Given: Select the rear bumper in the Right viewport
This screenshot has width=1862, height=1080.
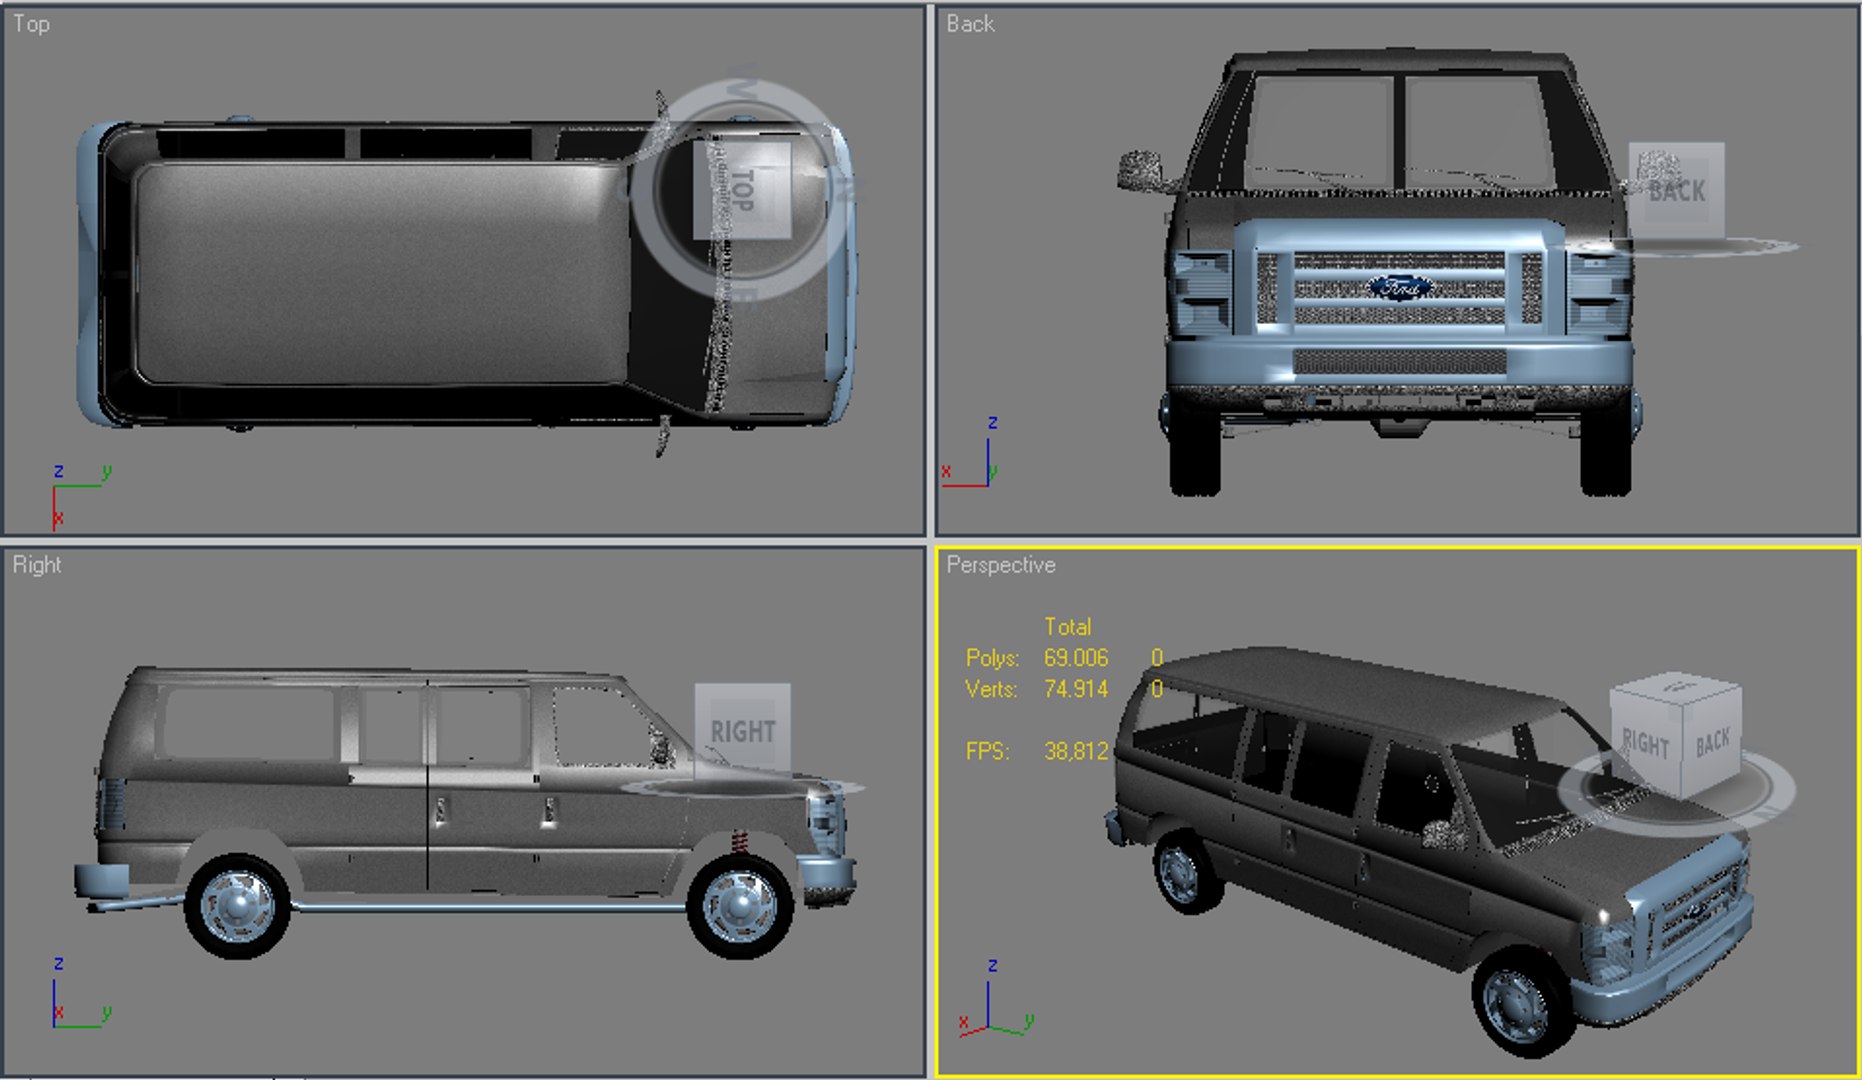Looking at the screenshot, I should [x=103, y=880].
